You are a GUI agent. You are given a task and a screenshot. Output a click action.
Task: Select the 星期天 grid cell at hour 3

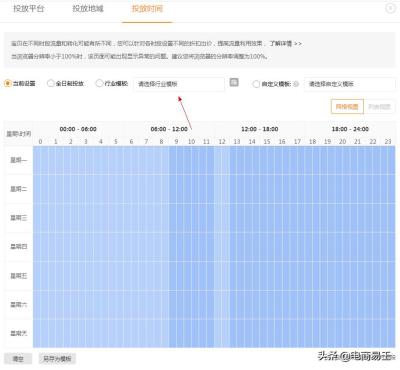click(x=86, y=333)
